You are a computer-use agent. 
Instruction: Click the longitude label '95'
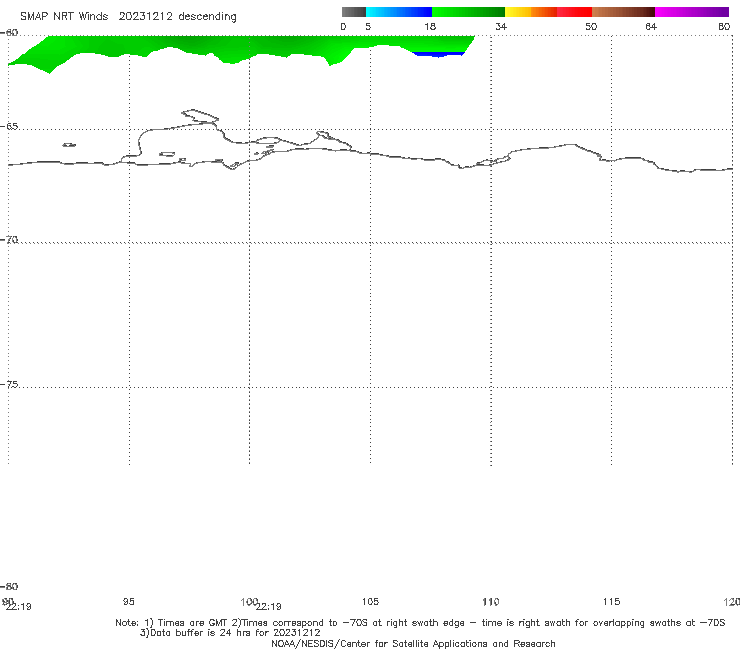coord(128,601)
